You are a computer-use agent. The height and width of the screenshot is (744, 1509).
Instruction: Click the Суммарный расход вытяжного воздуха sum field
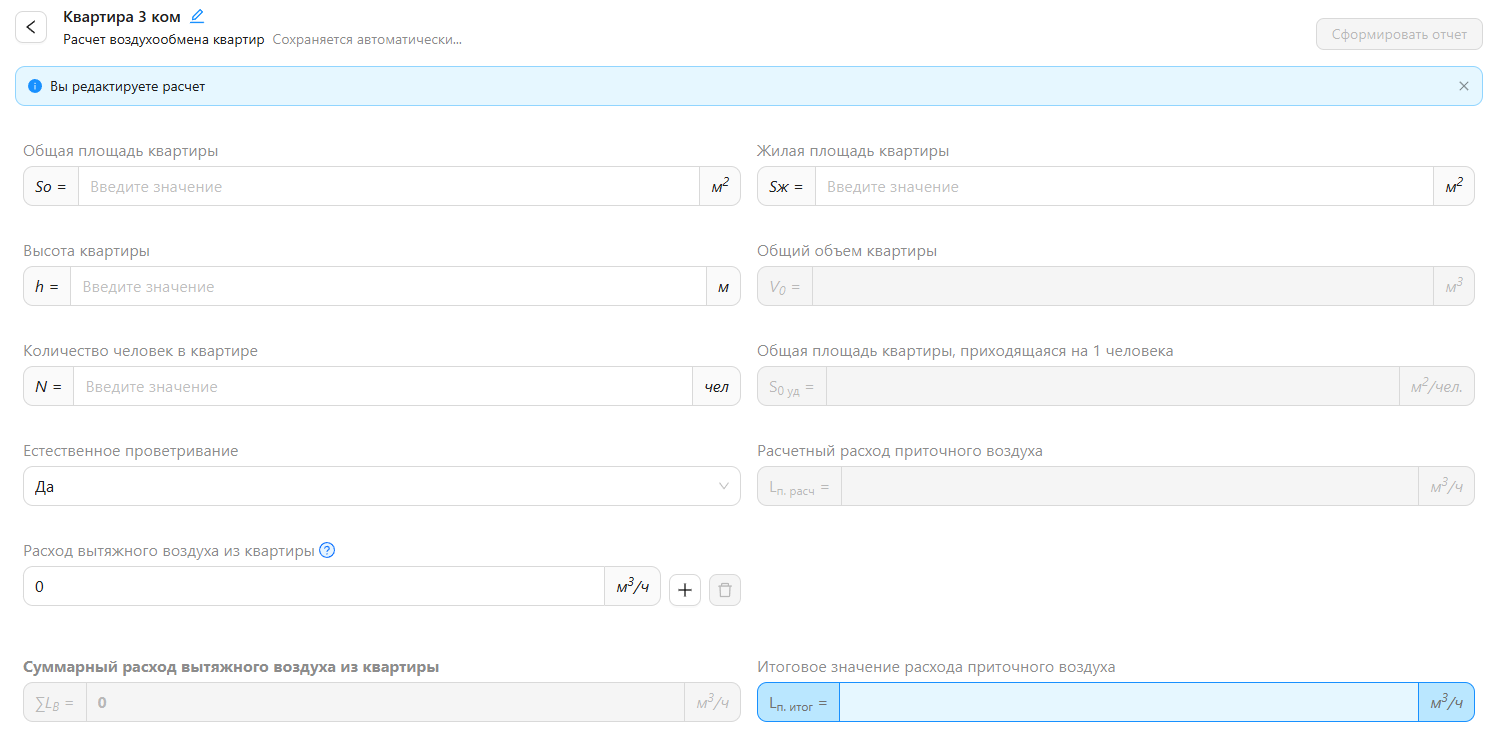(384, 702)
